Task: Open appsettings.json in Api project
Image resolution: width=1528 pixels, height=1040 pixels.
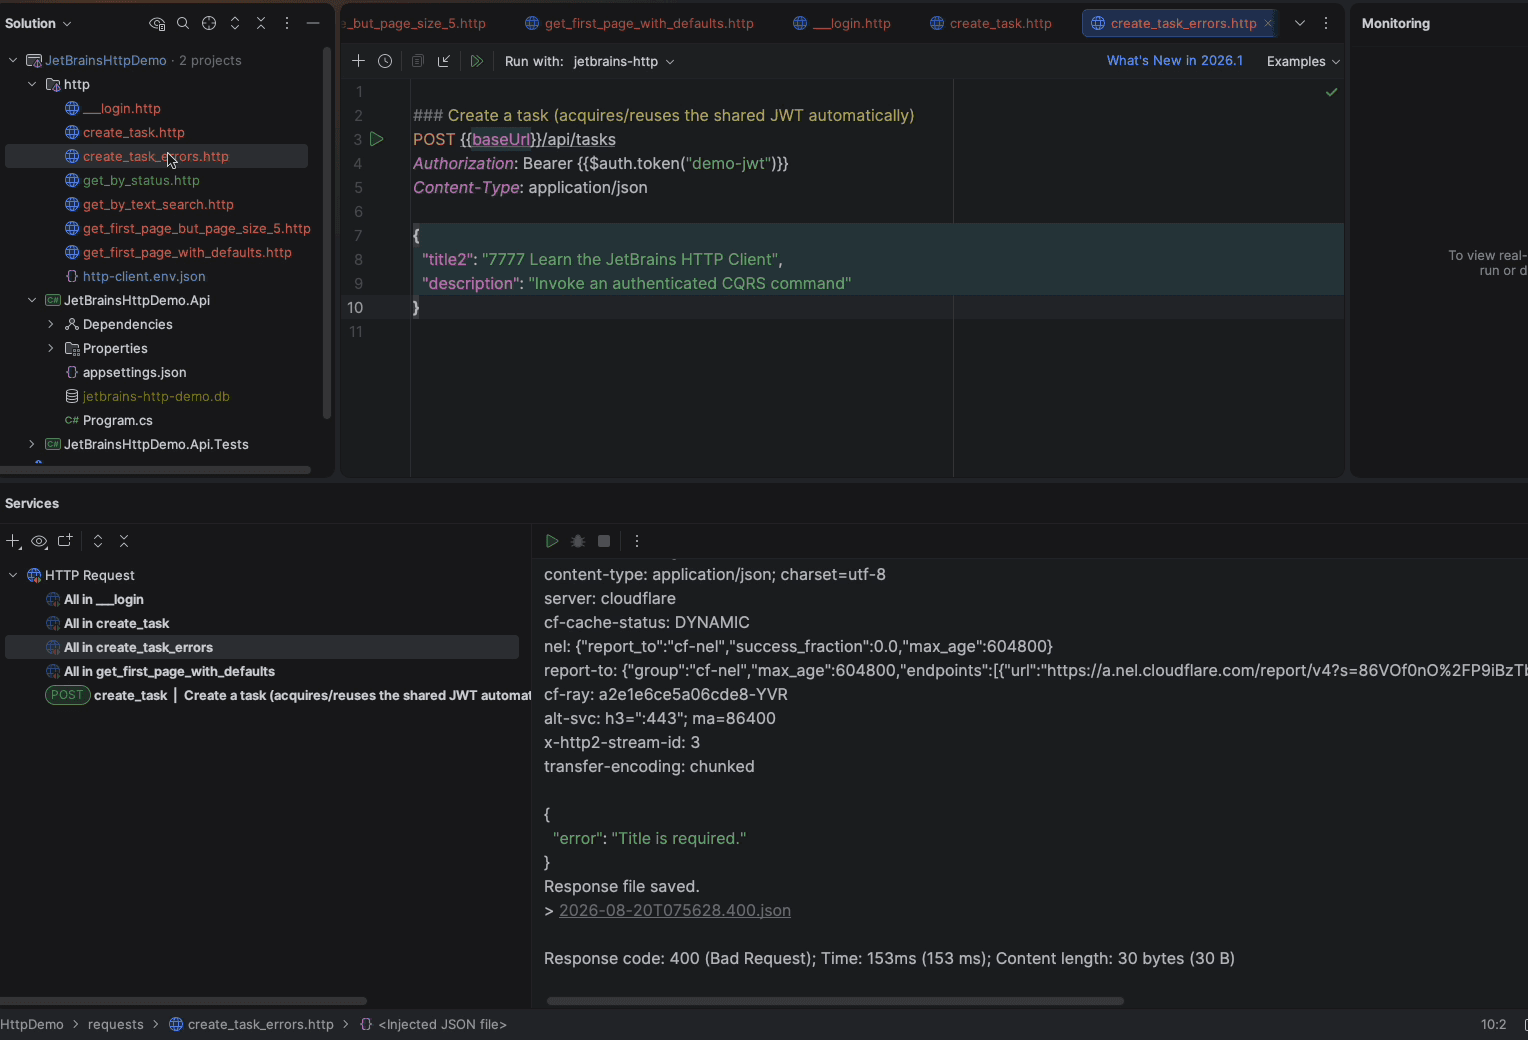Action: coord(134,372)
